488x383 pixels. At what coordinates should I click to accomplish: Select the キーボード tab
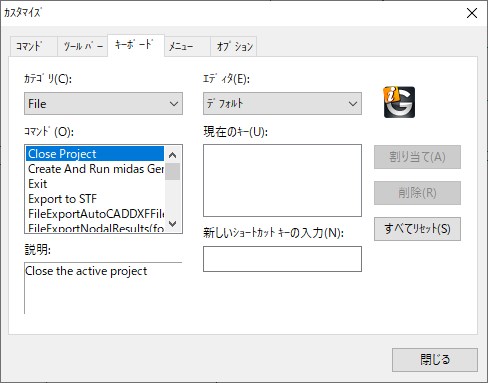click(136, 45)
